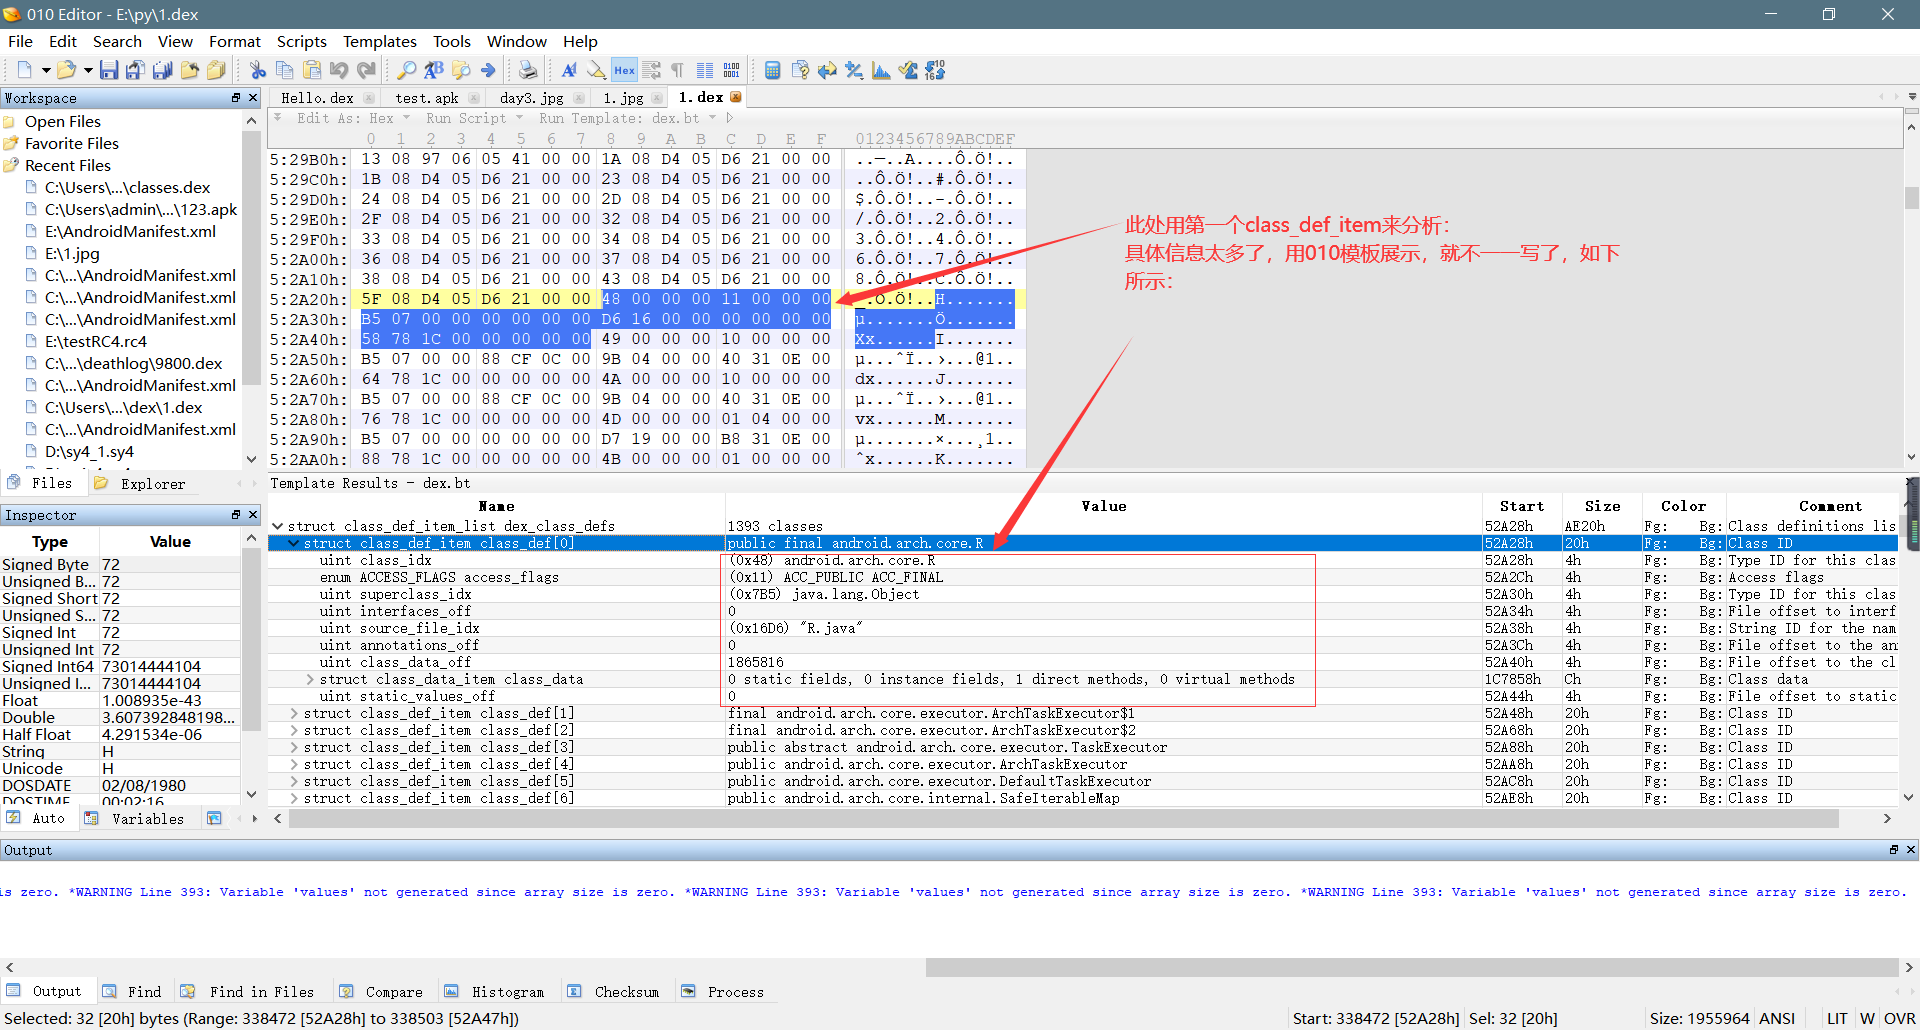Open the Run Script dropdown
The height and width of the screenshot is (1030, 1920).
(474, 118)
